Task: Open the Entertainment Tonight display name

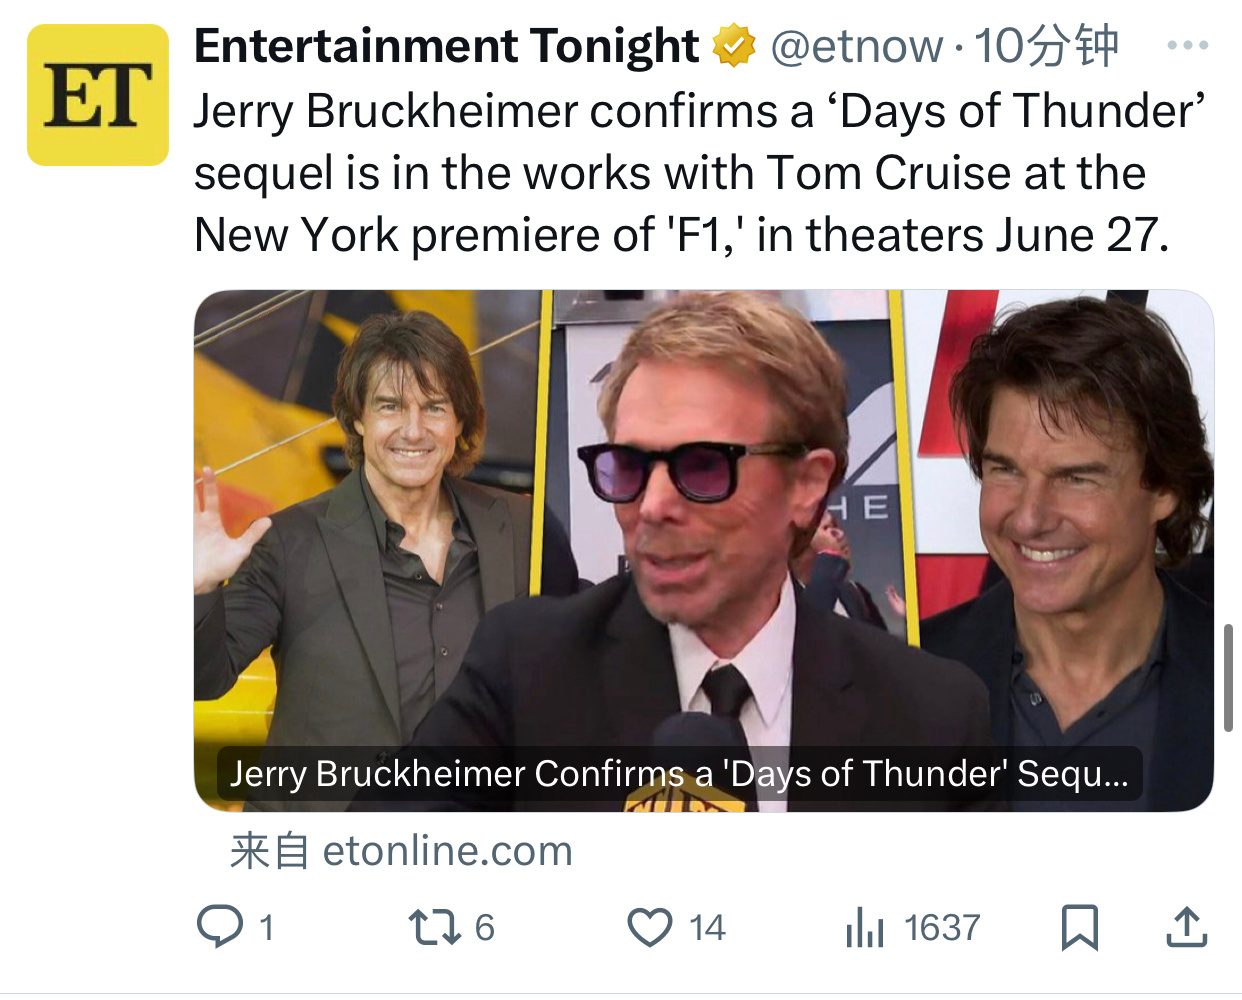Action: pyautogui.click(x=446, y=46)
